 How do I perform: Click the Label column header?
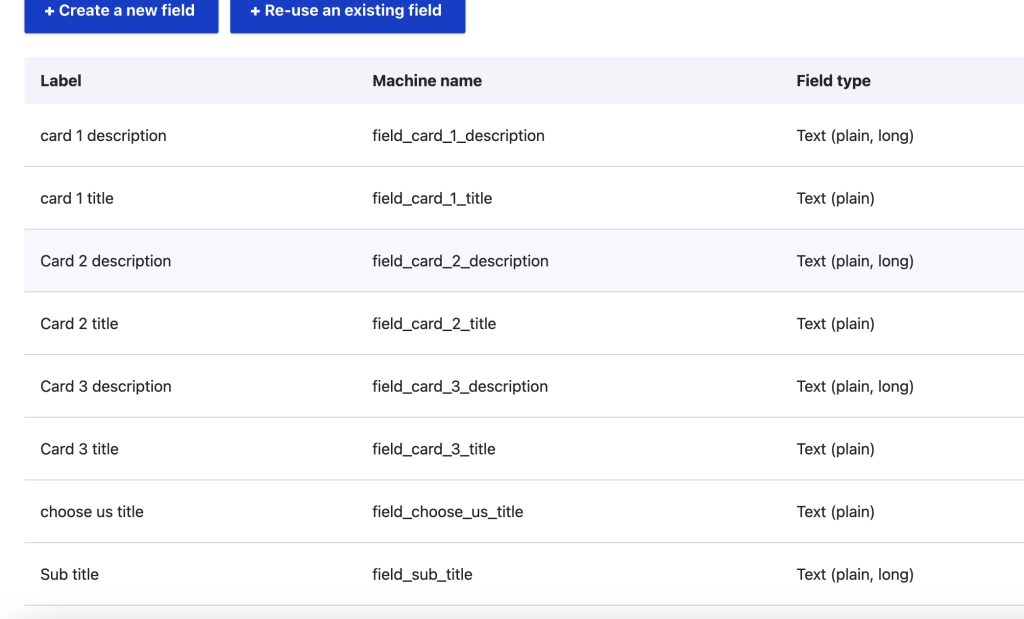(61, 81)
